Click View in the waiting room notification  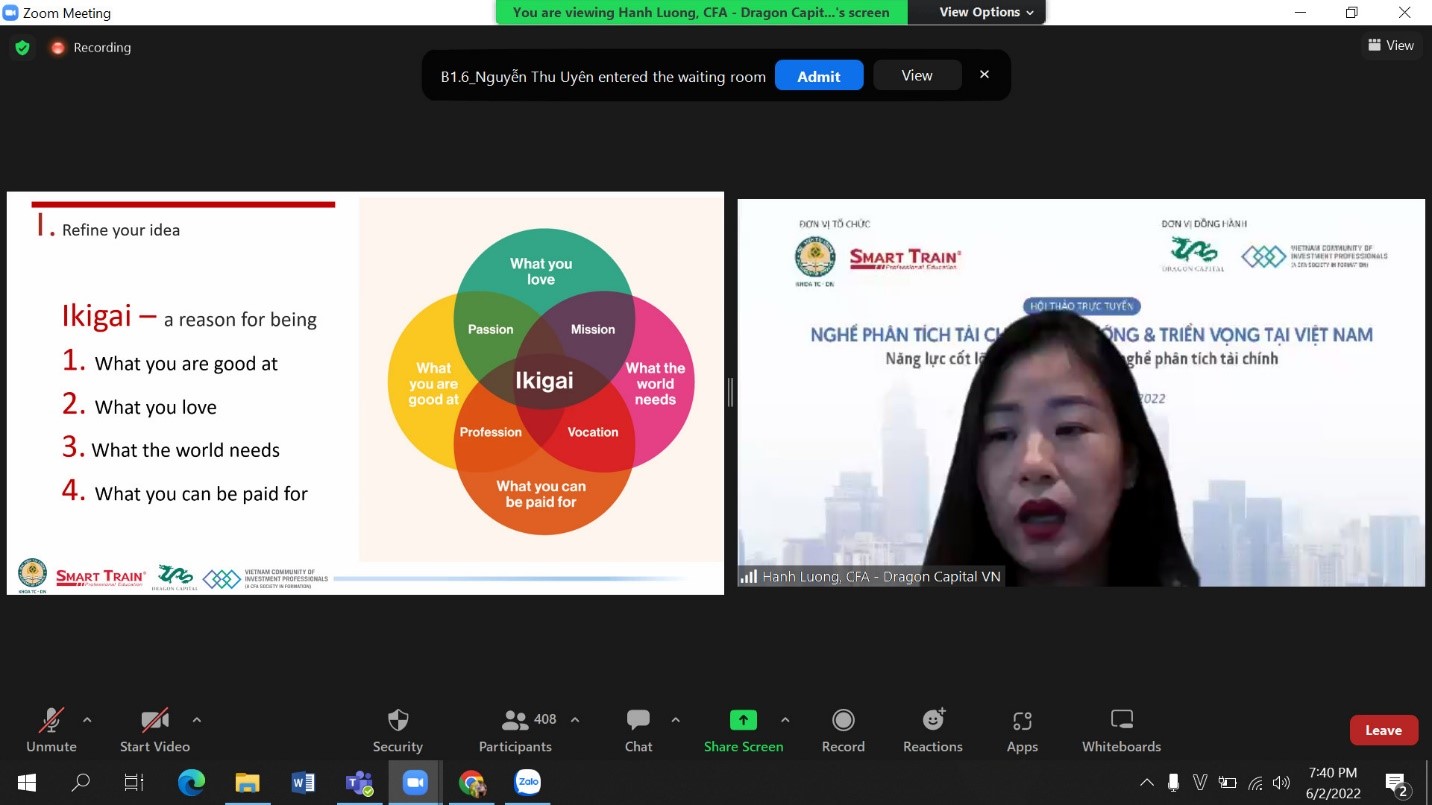click(x=917, y=76)
